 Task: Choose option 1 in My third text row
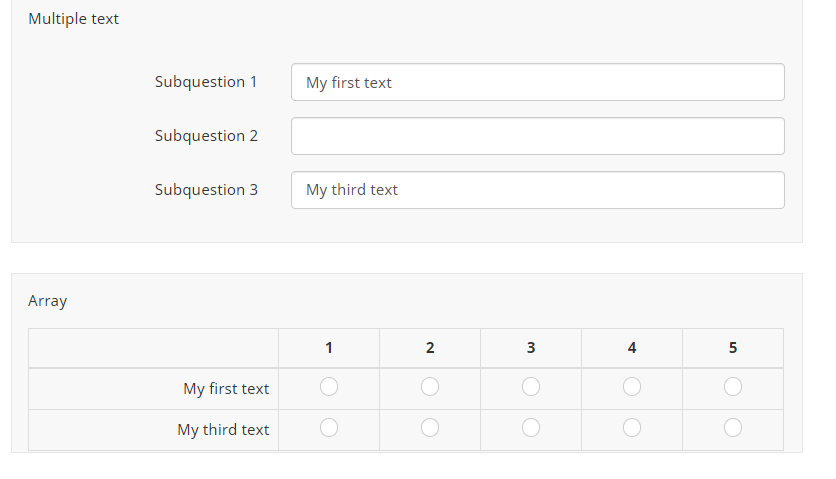[329, 427]
